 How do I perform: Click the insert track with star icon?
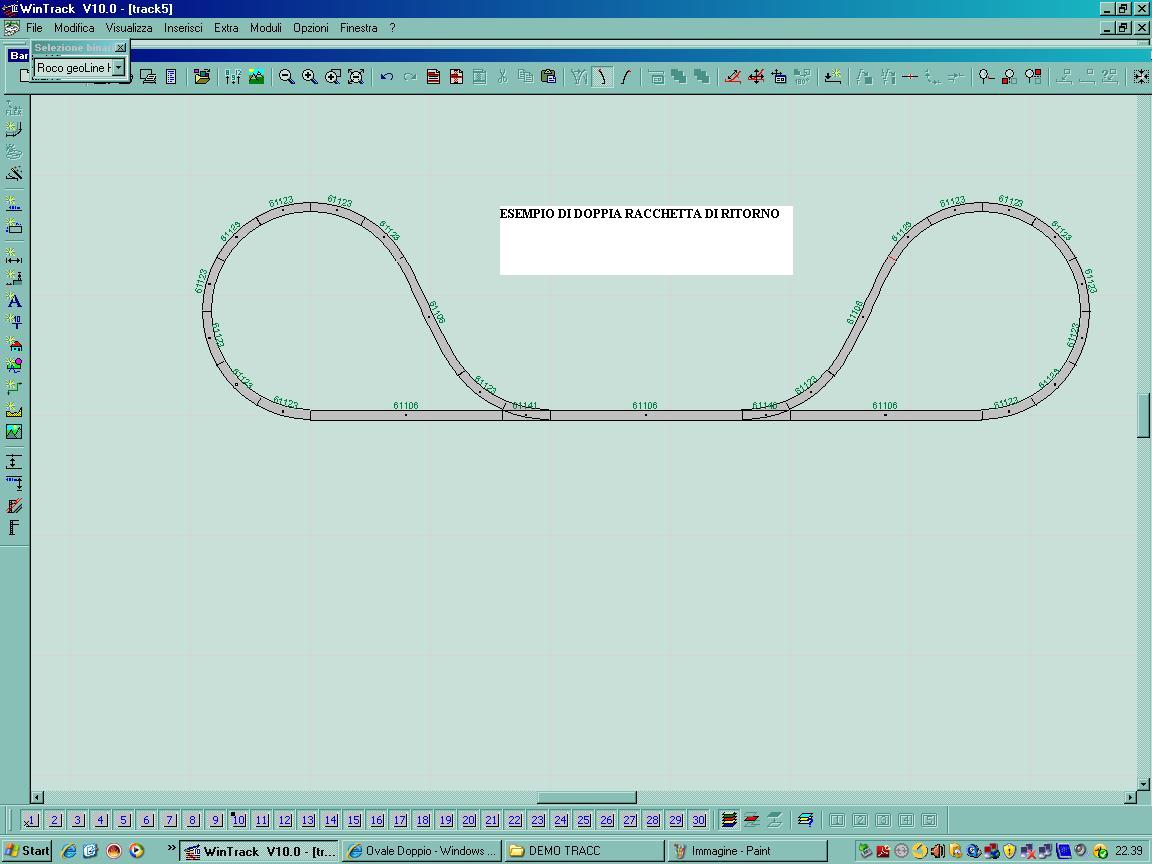832,76
